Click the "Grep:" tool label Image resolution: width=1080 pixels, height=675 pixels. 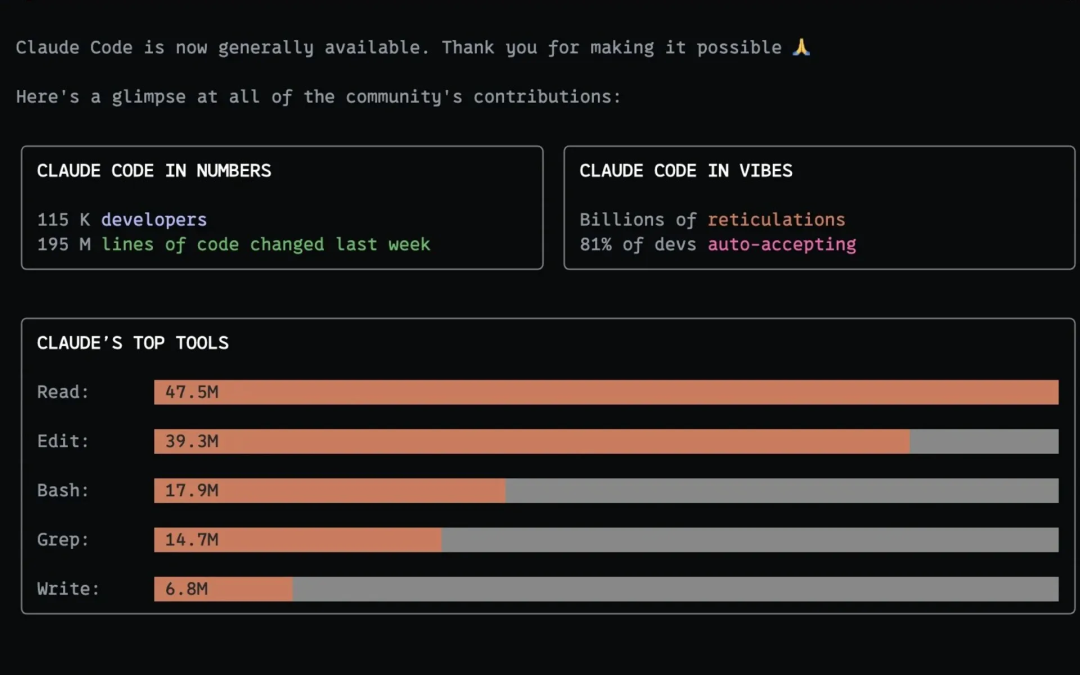click(x=63, y=540)
